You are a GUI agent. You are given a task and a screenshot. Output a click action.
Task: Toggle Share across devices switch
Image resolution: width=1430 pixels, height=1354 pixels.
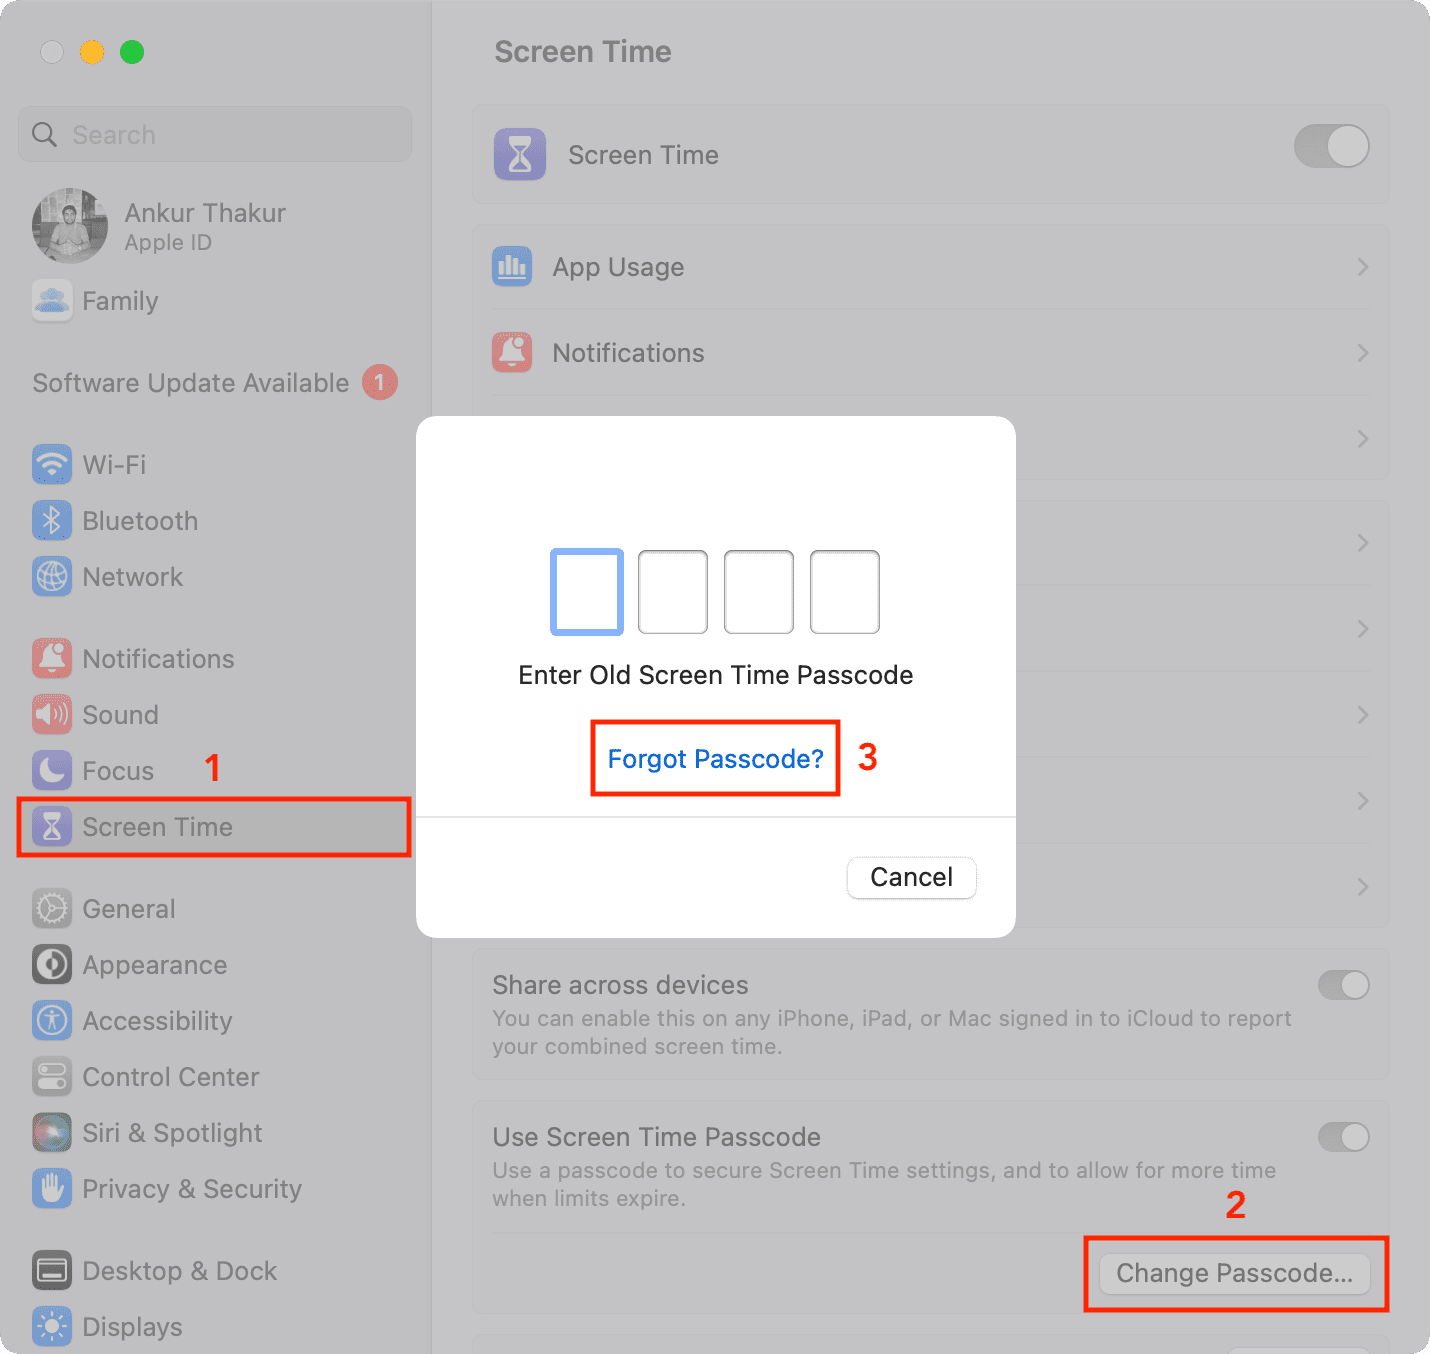pos(1344,985)
